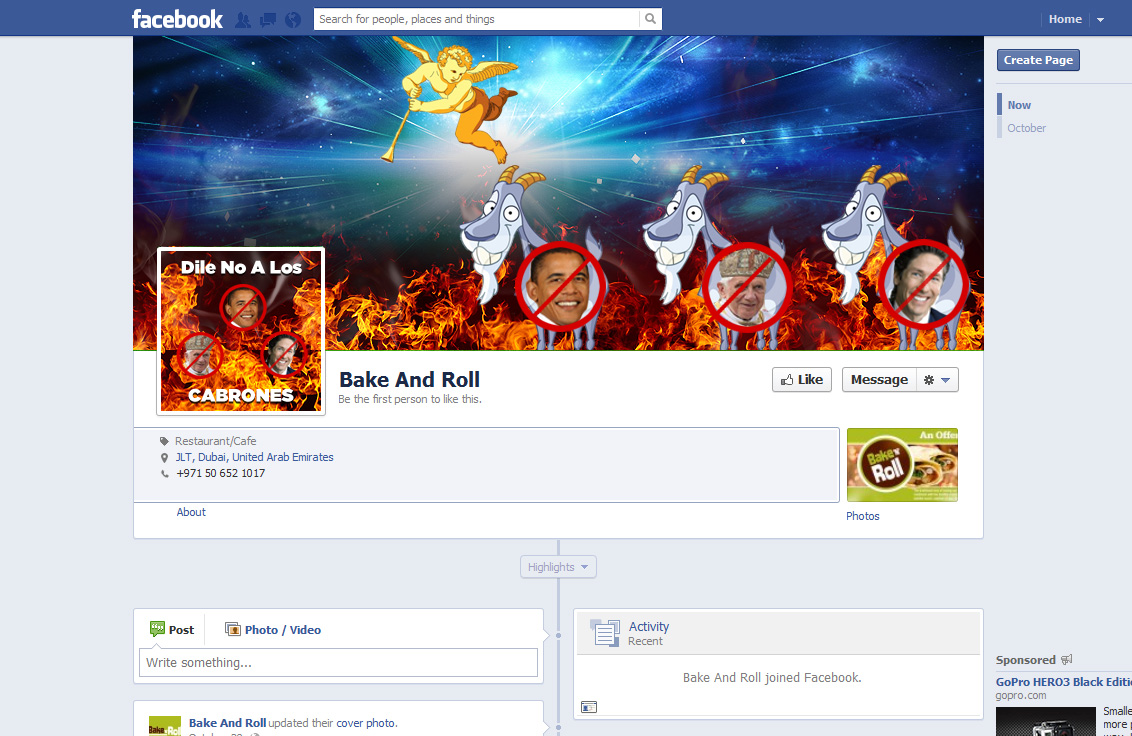Click the post's Bake And Roll avatar

click(165, 726)
